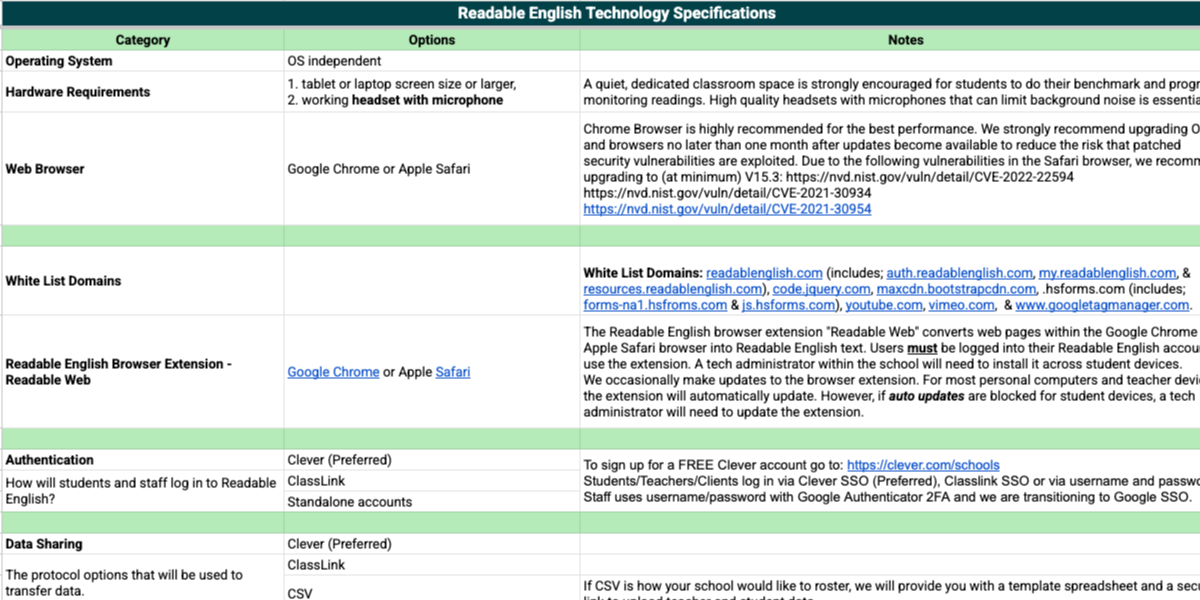Screen dimensions: 1200x600
Task: Click the 'quiet, dedicated classroom space' notes text
Action: (890, 92)
